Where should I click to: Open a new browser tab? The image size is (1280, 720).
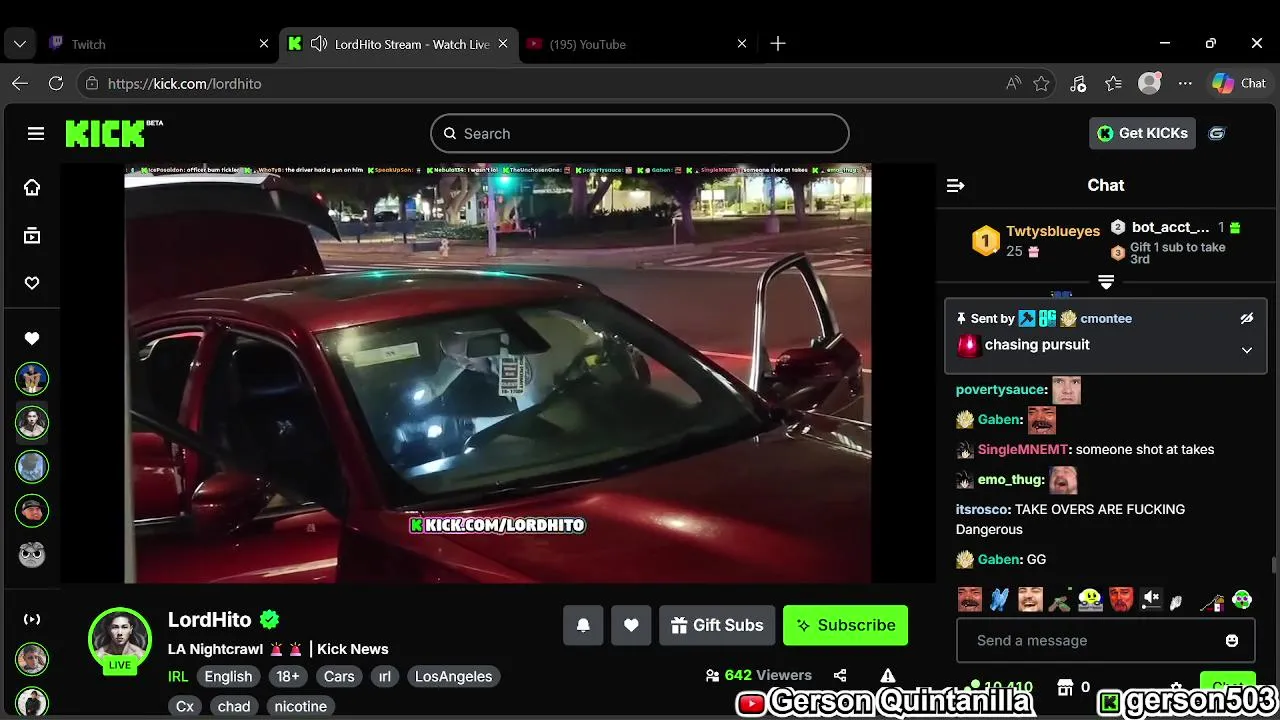click(778, 44)
